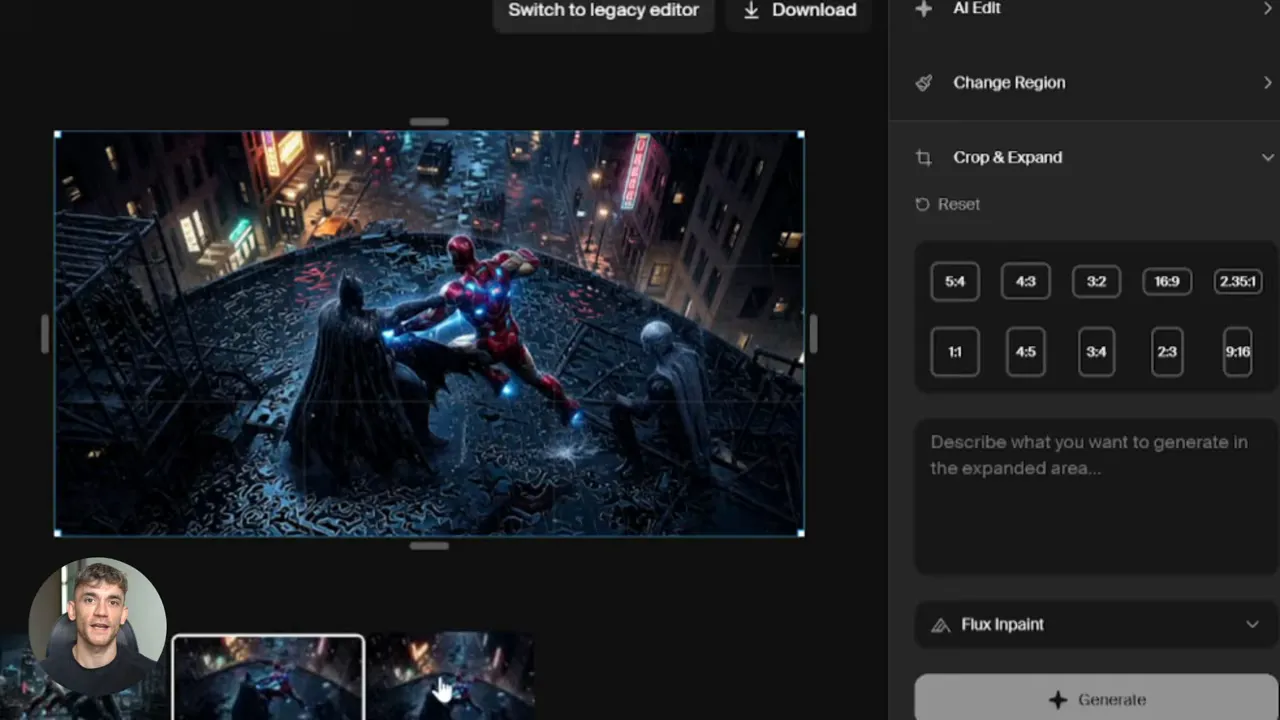Image resolution: width=1280 pixels, height=720 pixels.
Task: Click the Download button label
Action: (814, 10)
